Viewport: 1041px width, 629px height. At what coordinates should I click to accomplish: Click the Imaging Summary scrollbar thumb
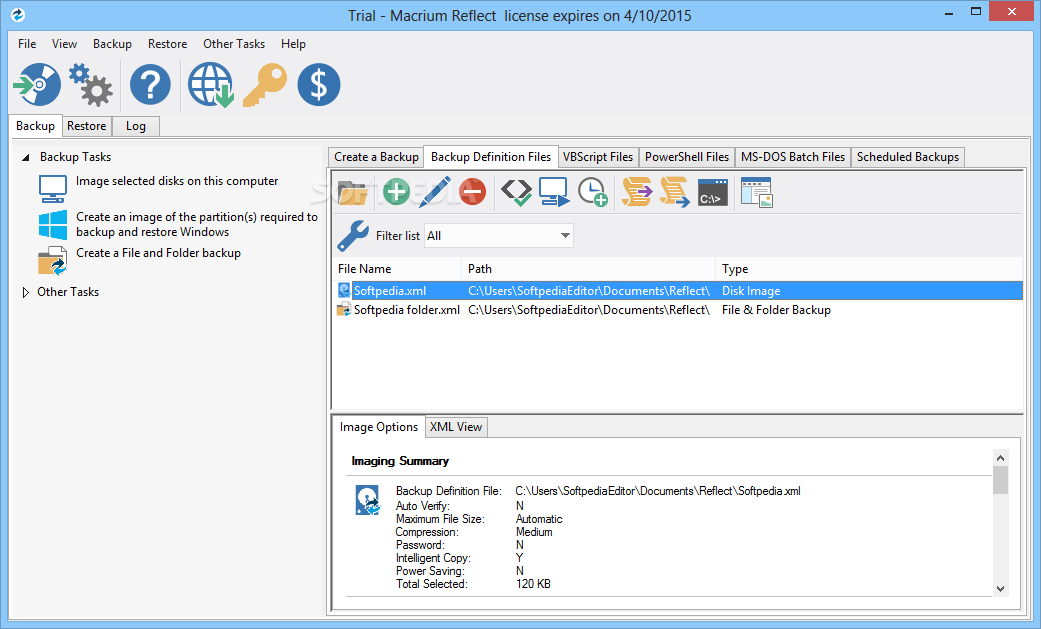(x=1001, y=480)
